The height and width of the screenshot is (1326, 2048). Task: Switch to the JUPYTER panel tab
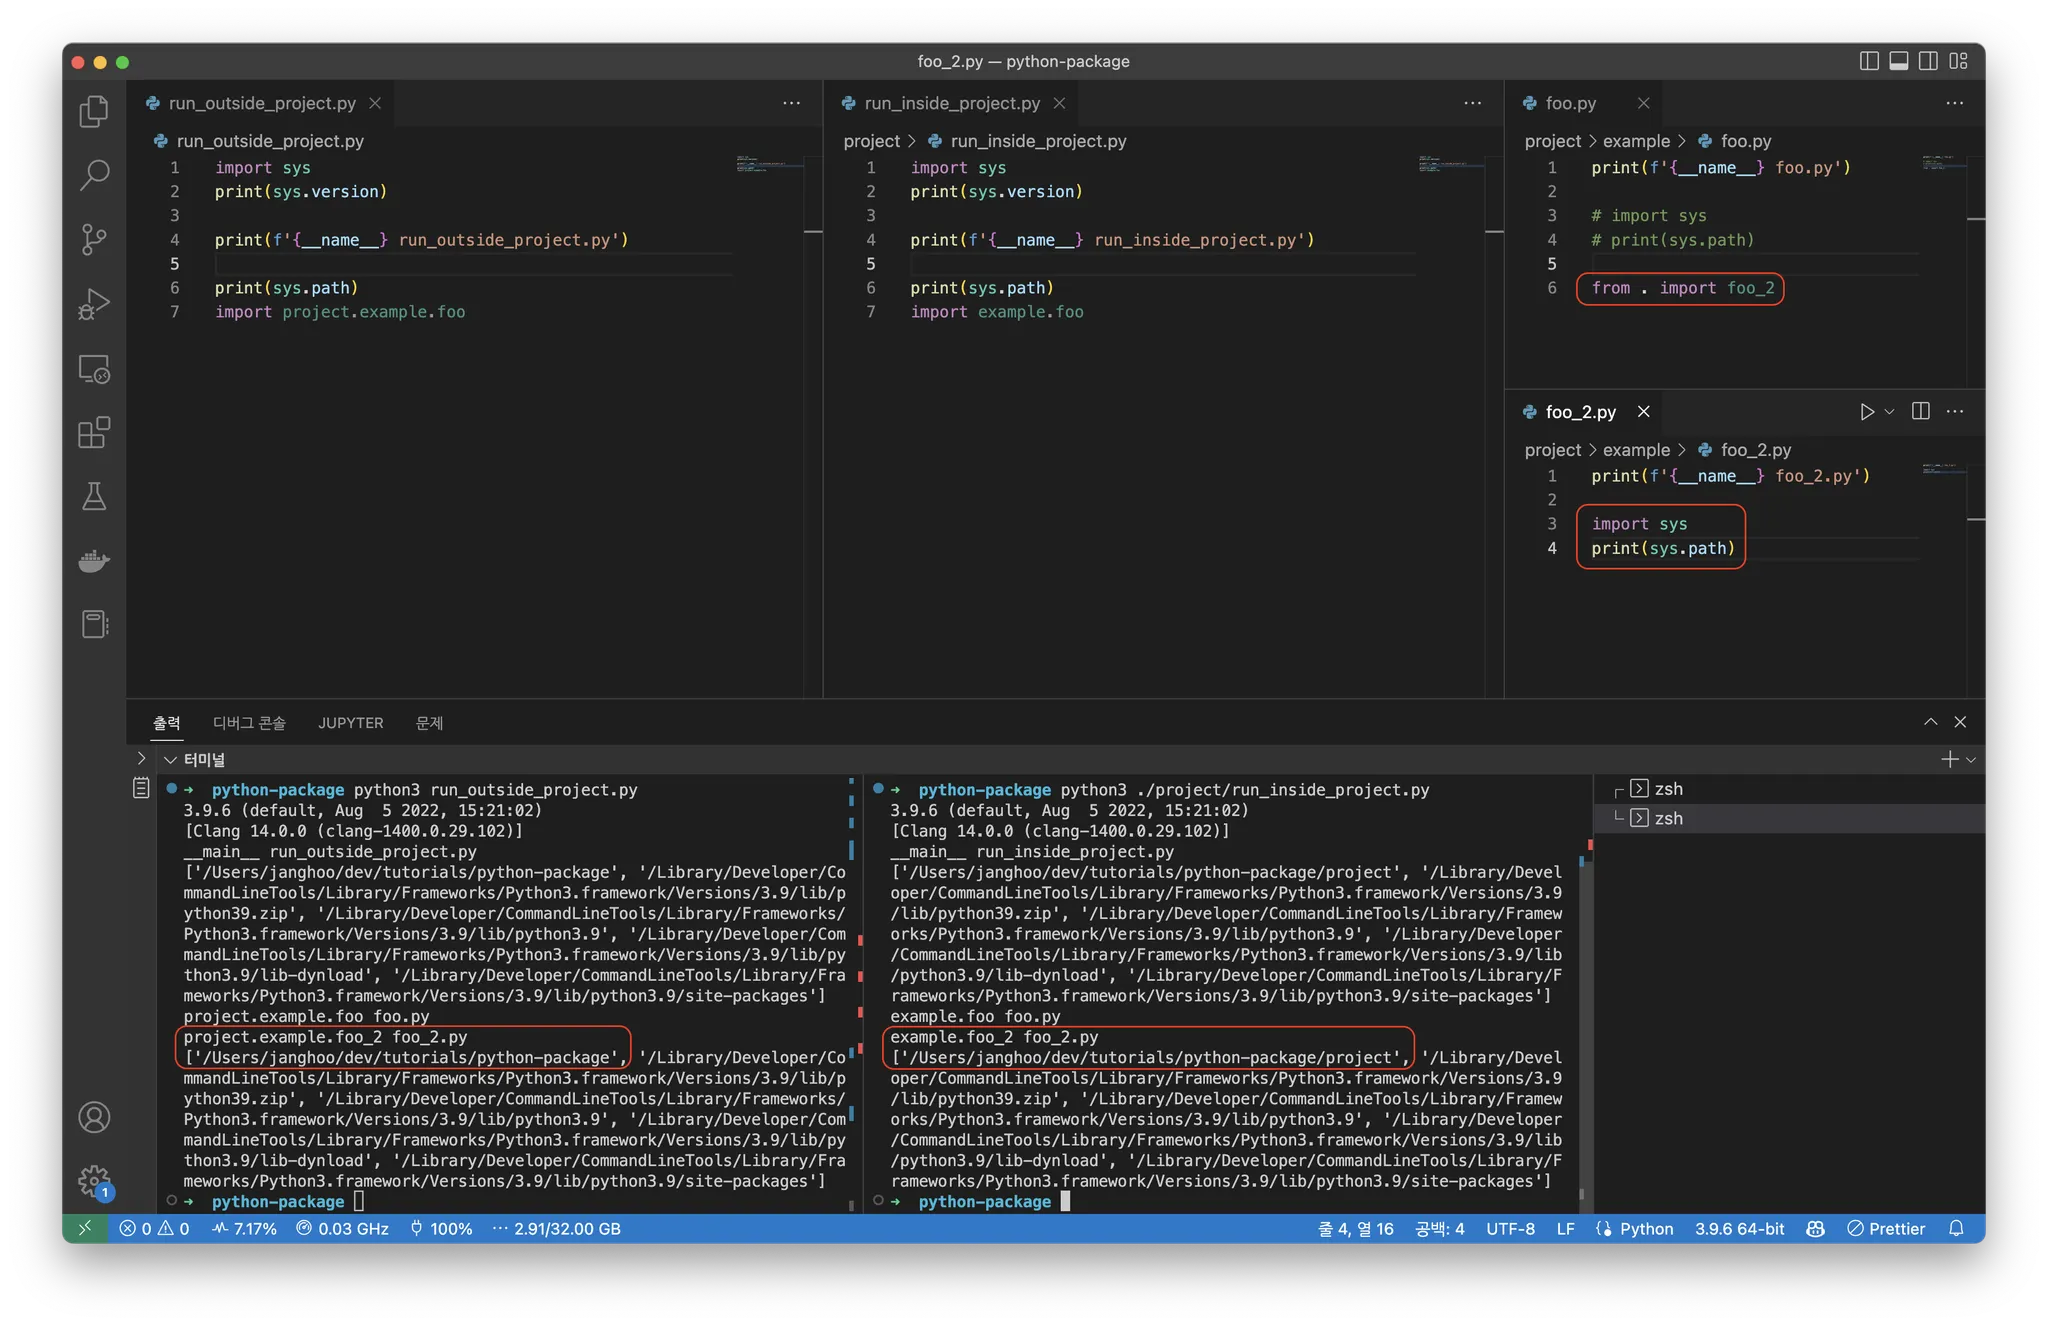(x=350, y=723)
